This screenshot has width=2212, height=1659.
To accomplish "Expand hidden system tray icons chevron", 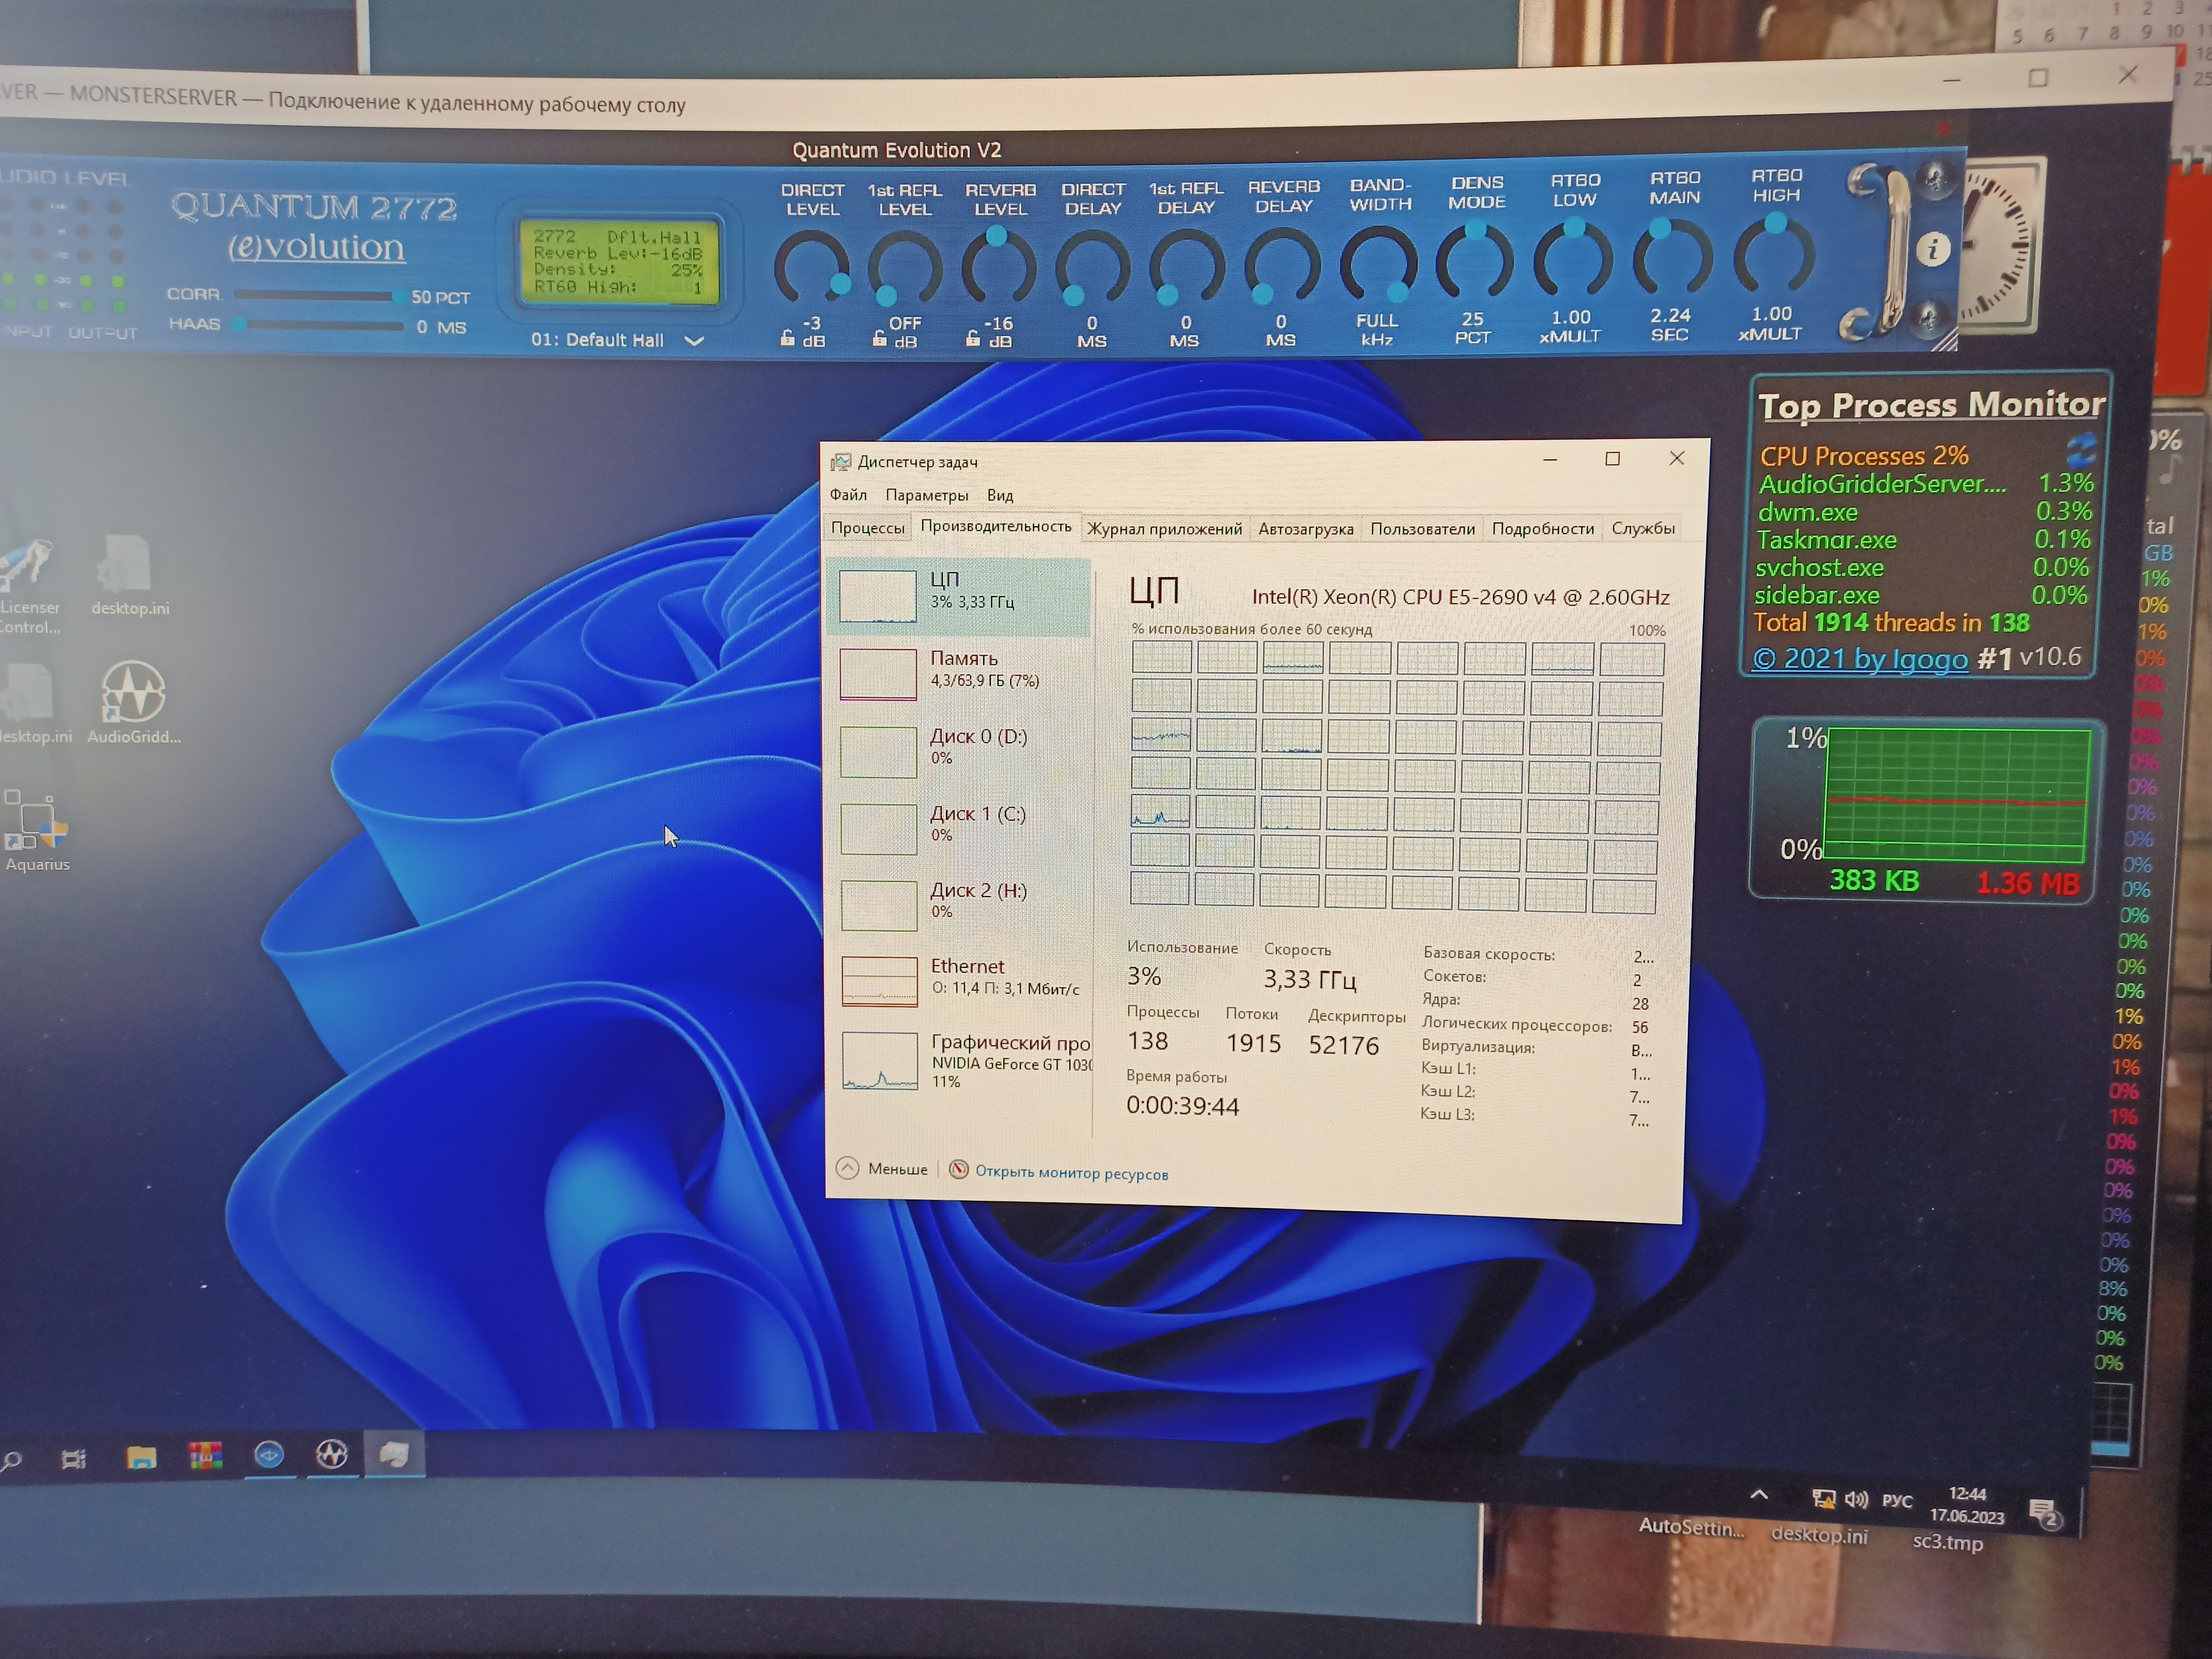I will [x=1759, y=1495].
